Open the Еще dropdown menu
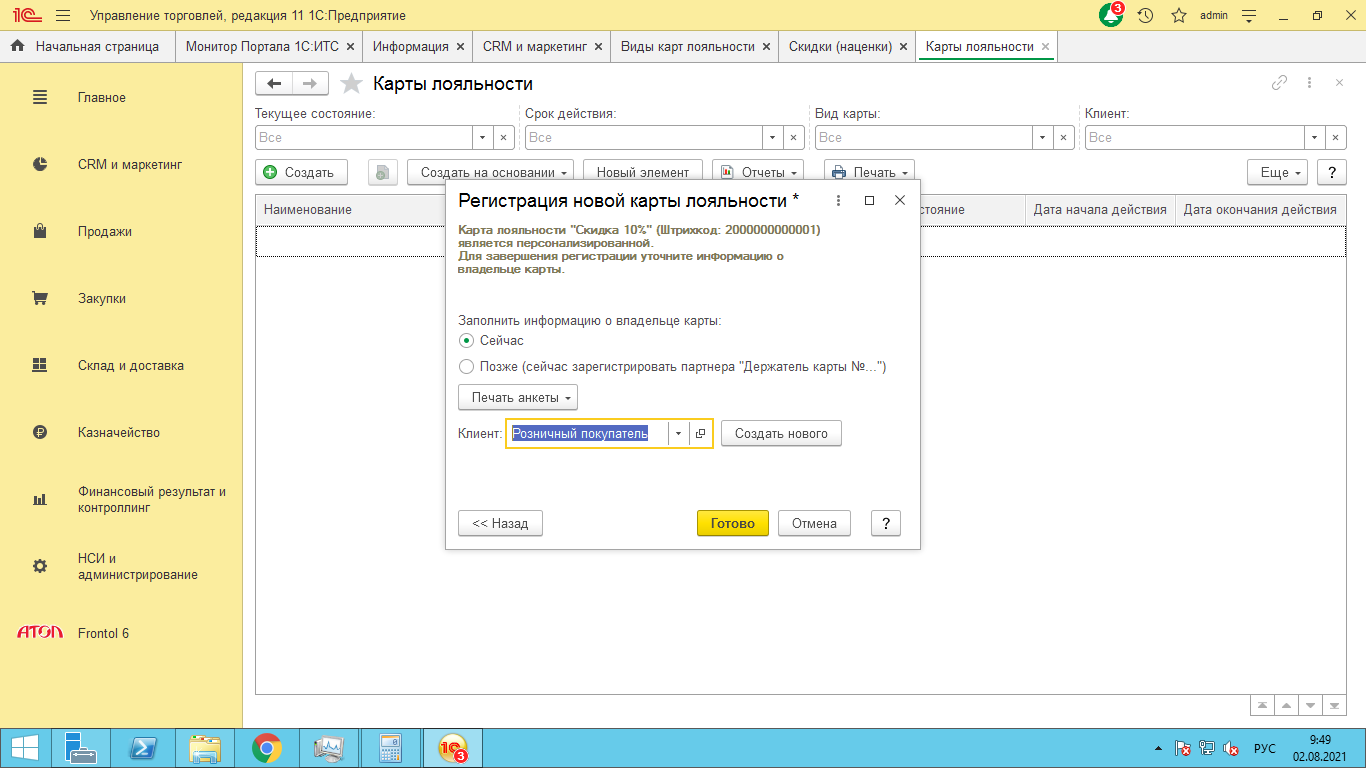 [1278, 172]
